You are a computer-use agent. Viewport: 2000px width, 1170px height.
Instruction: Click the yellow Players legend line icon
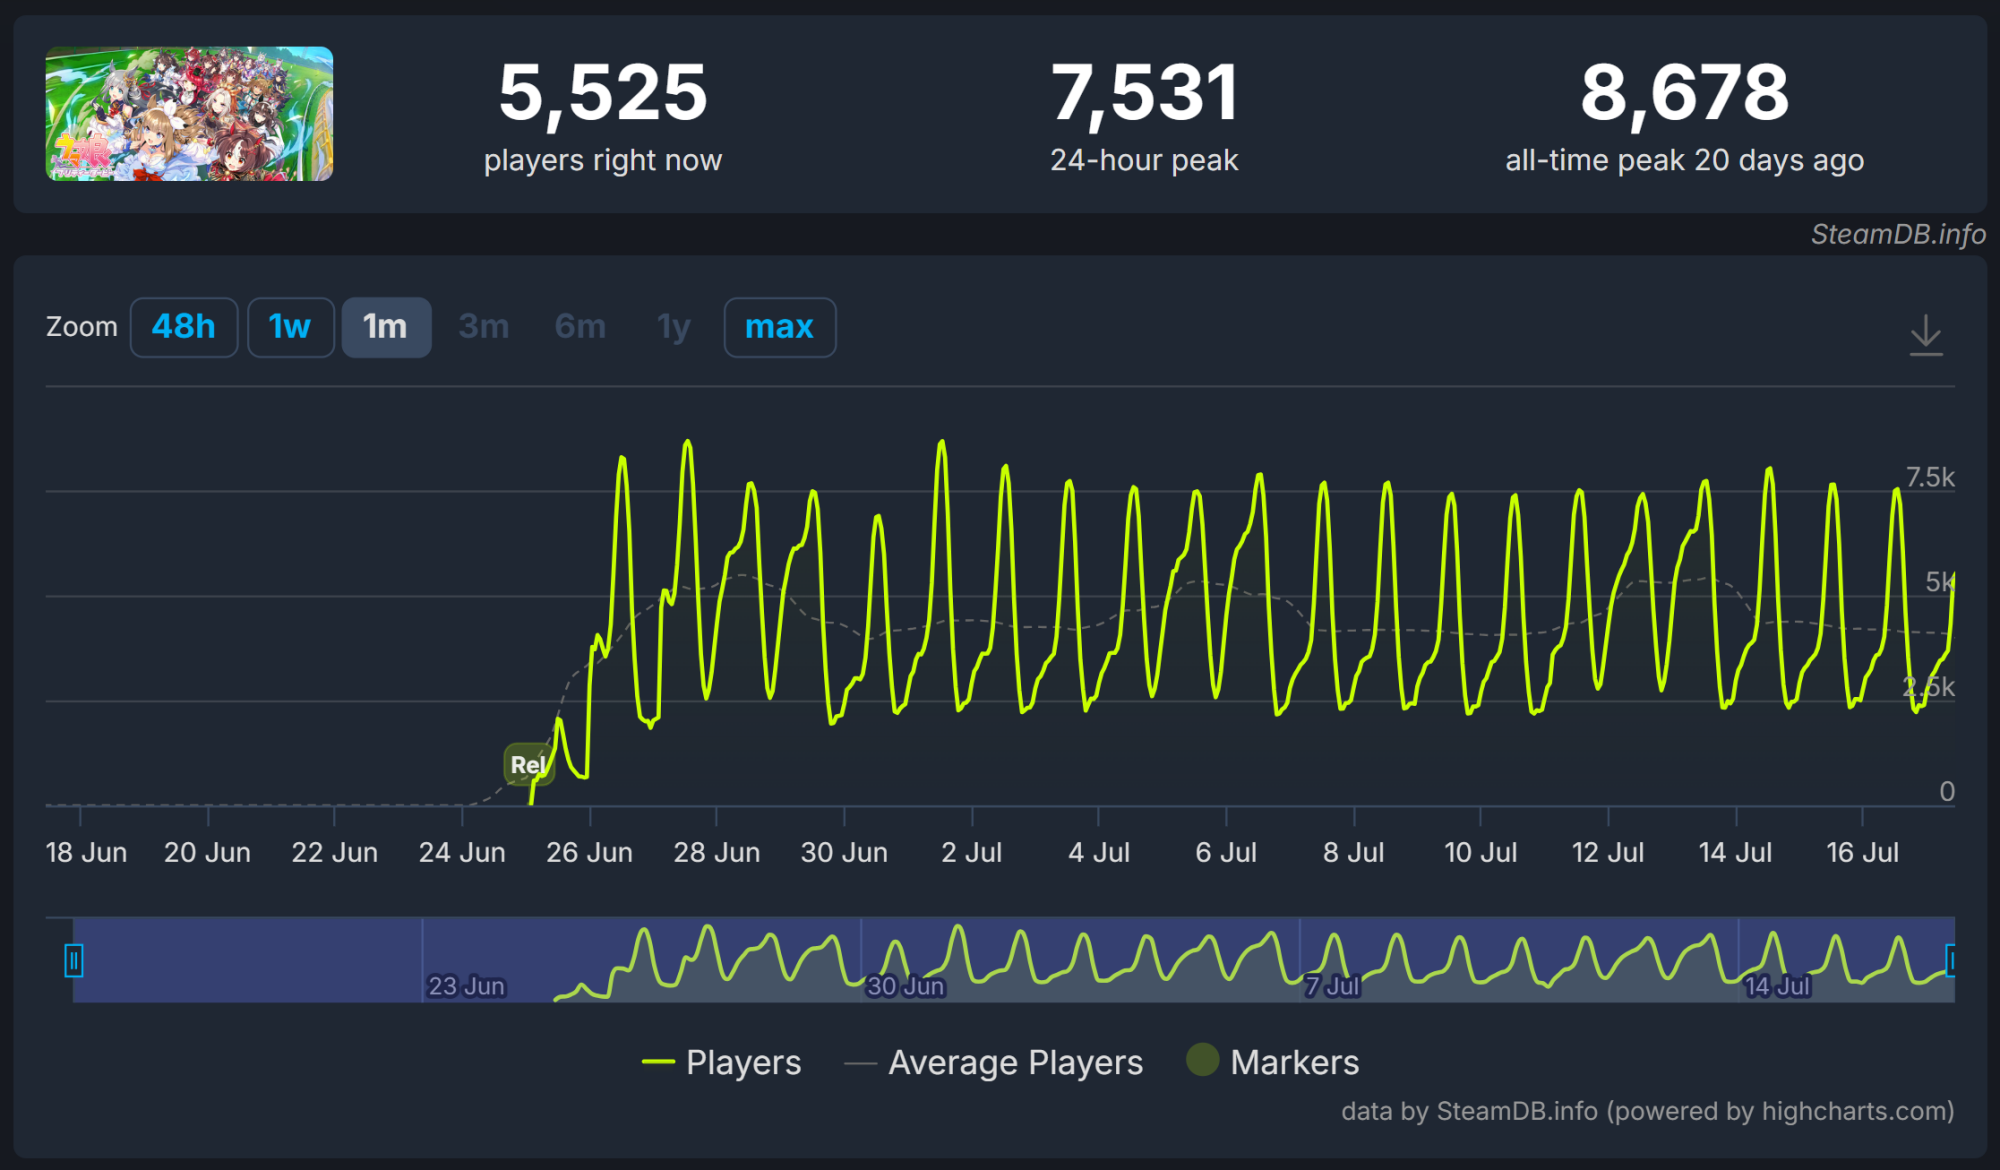click(x=658, y=1062)
